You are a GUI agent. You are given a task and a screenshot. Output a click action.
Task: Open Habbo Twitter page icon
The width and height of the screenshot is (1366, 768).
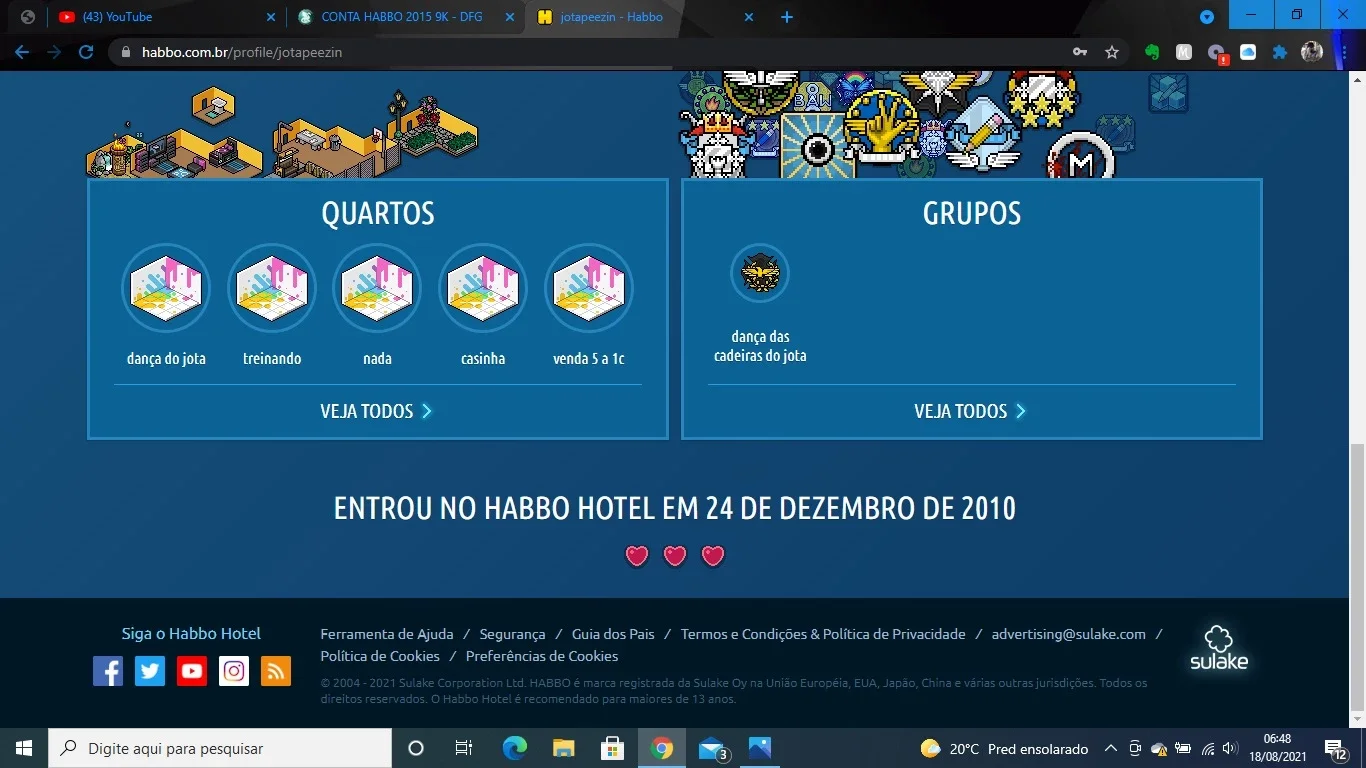(x=150, y=671)
